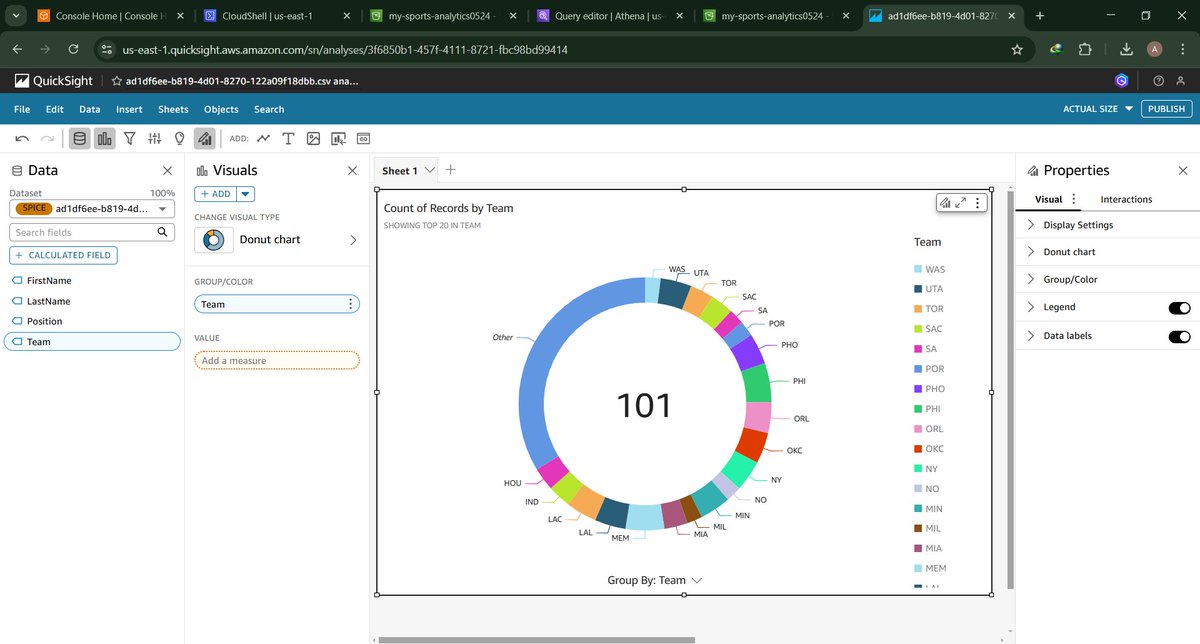Click the QuickSight logo
The height and width of the screenshot is (644, 1200).
click(55, 81)
